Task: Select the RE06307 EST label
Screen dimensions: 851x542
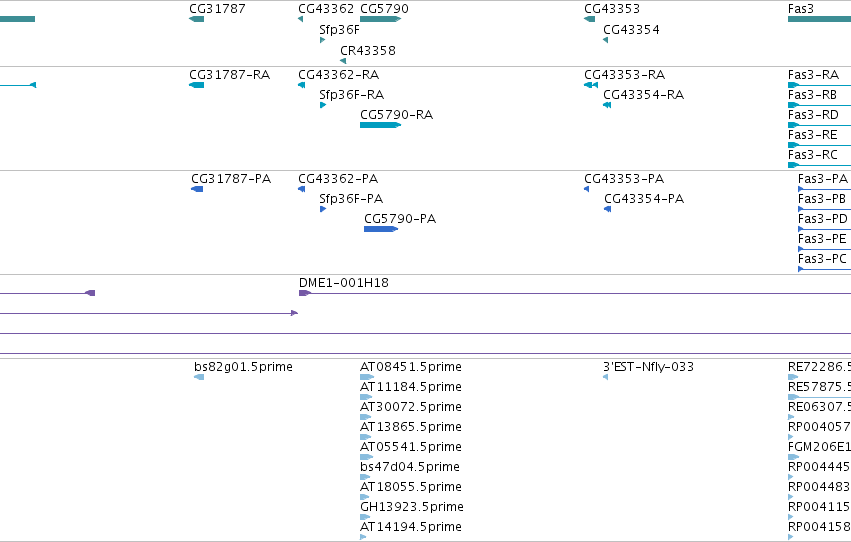Action: (819, 407)
